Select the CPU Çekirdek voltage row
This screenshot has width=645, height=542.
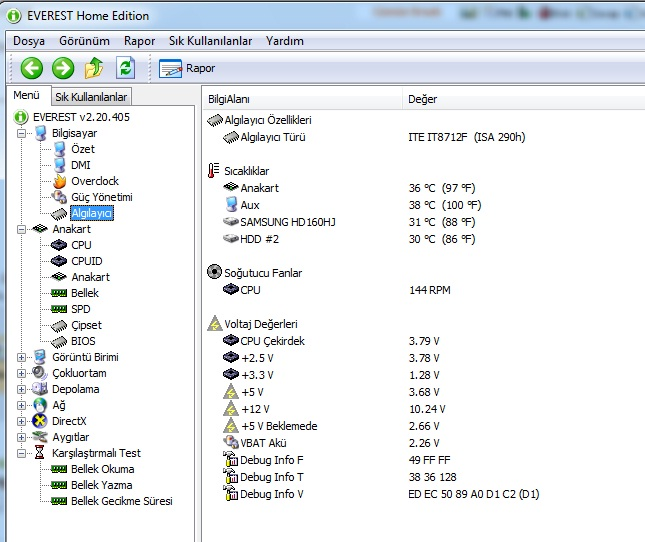(272, 341)
